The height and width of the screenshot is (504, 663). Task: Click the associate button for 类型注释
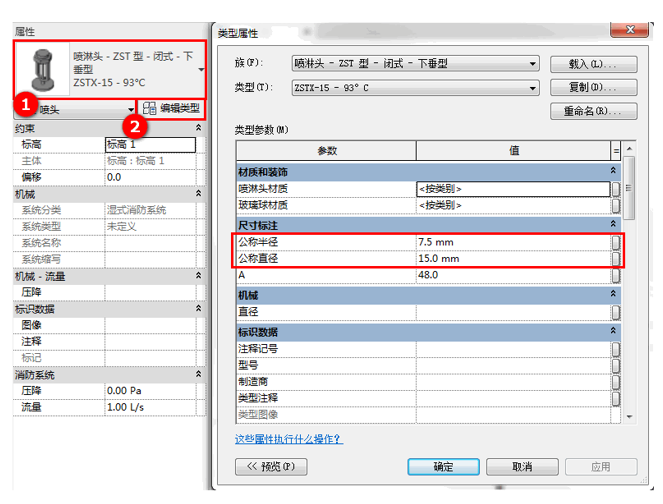616,398
